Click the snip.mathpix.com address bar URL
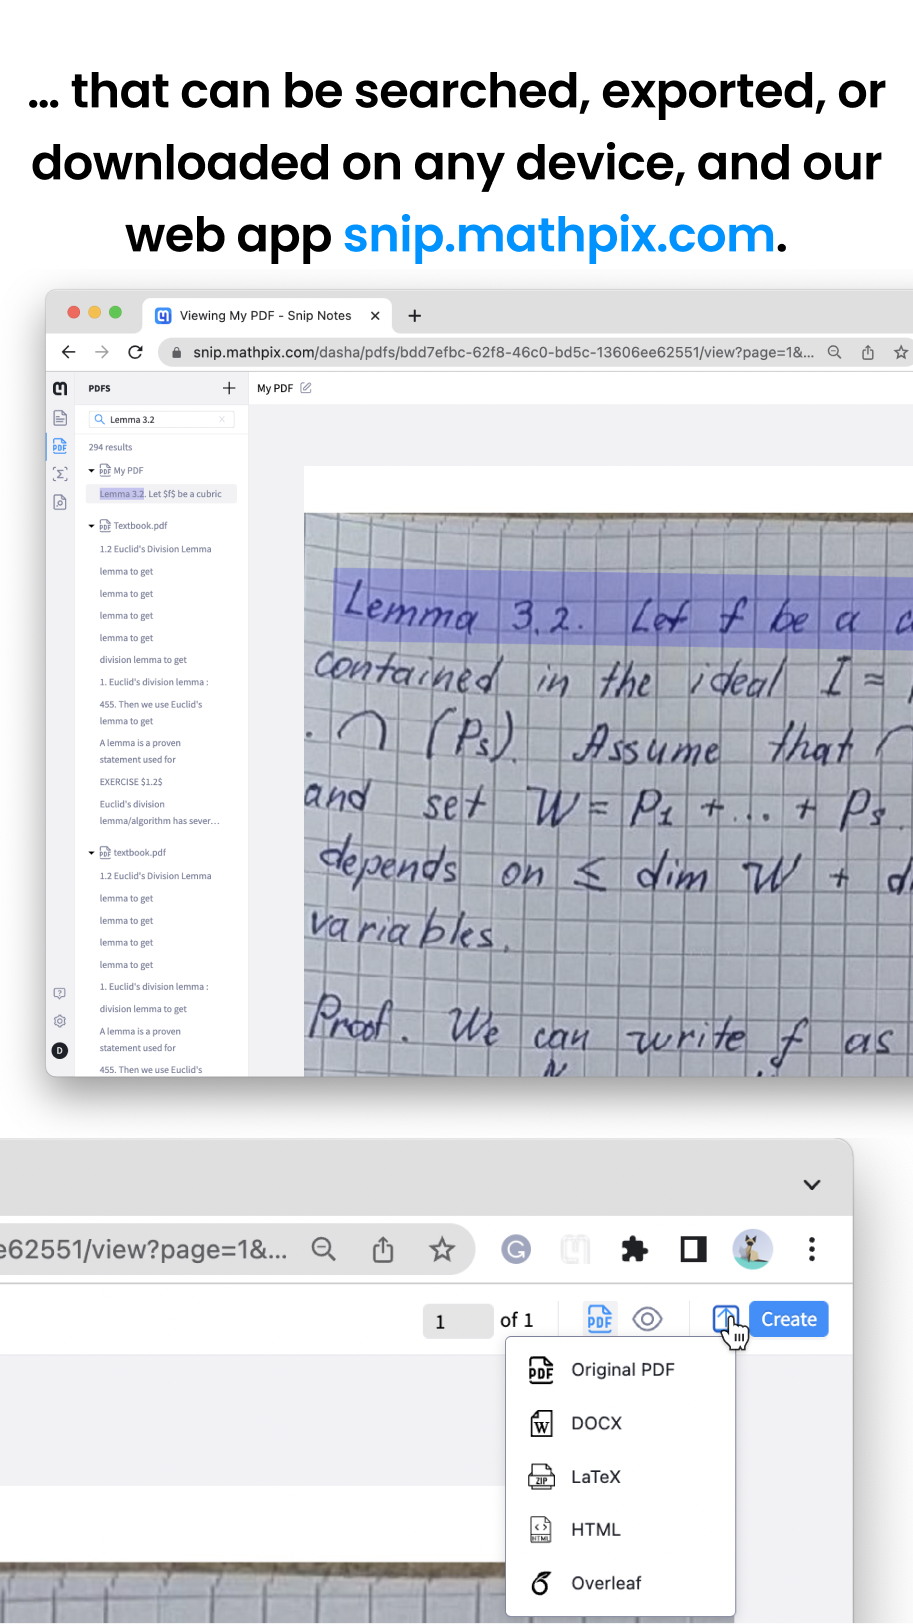913x1624 pixels. (x=503, y=352)
